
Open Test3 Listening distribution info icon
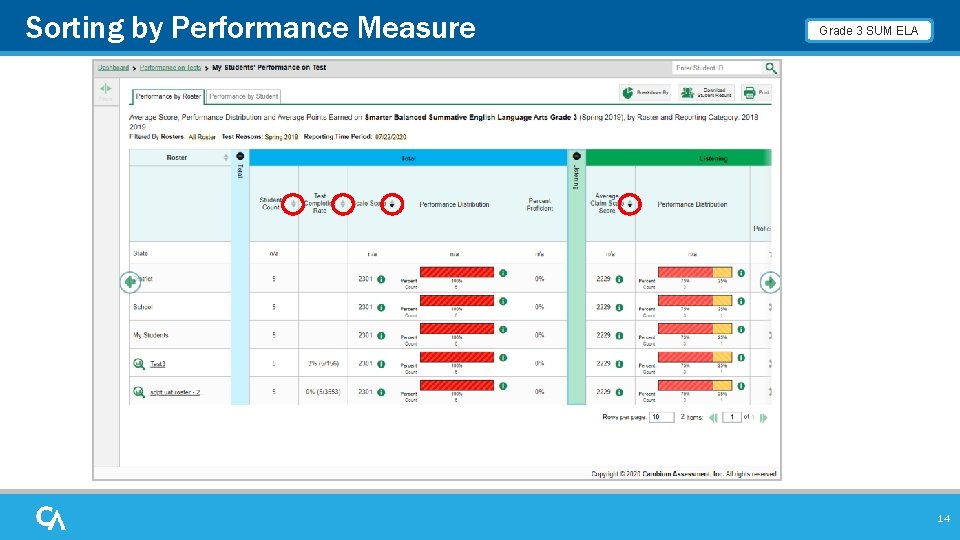(741, 358)
